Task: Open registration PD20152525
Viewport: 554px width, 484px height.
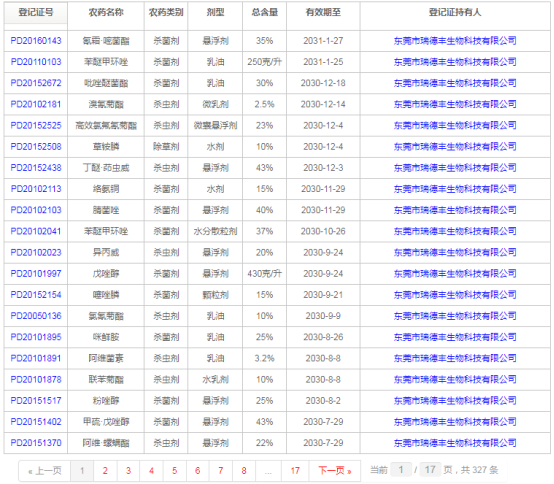Action: coord(36,125)
